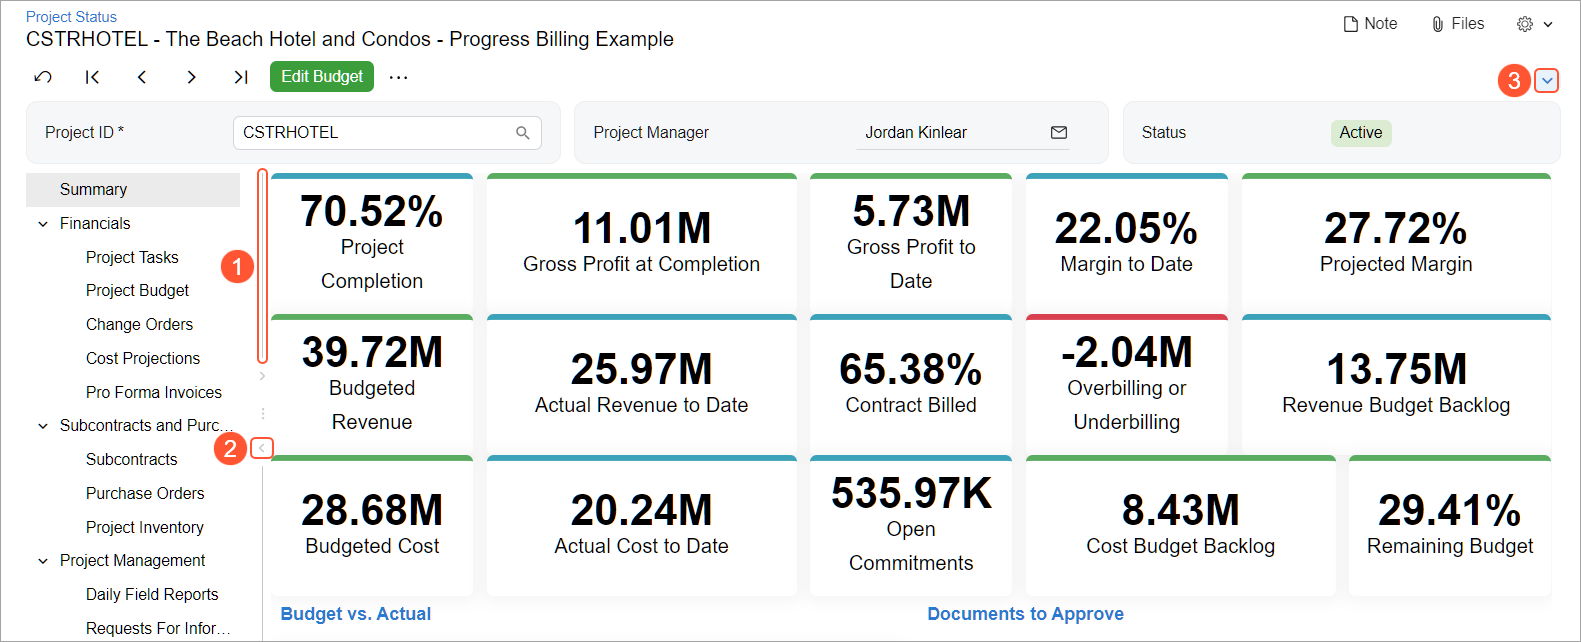Open the gear settings dropdown
The width and height of the screenshot is (1581, 642).
pos(1534,24)
